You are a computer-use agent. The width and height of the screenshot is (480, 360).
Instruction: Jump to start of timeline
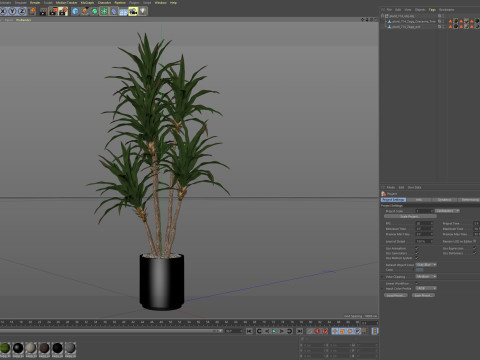(249, 331)
